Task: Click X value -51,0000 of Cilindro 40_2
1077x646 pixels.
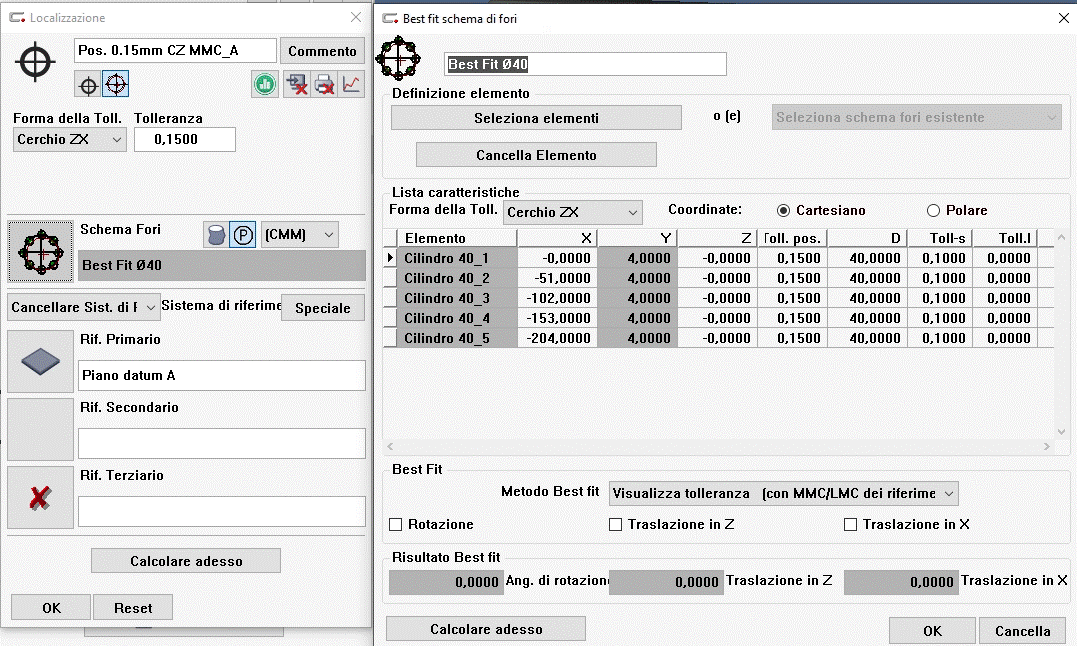Action: click(557, 278)
